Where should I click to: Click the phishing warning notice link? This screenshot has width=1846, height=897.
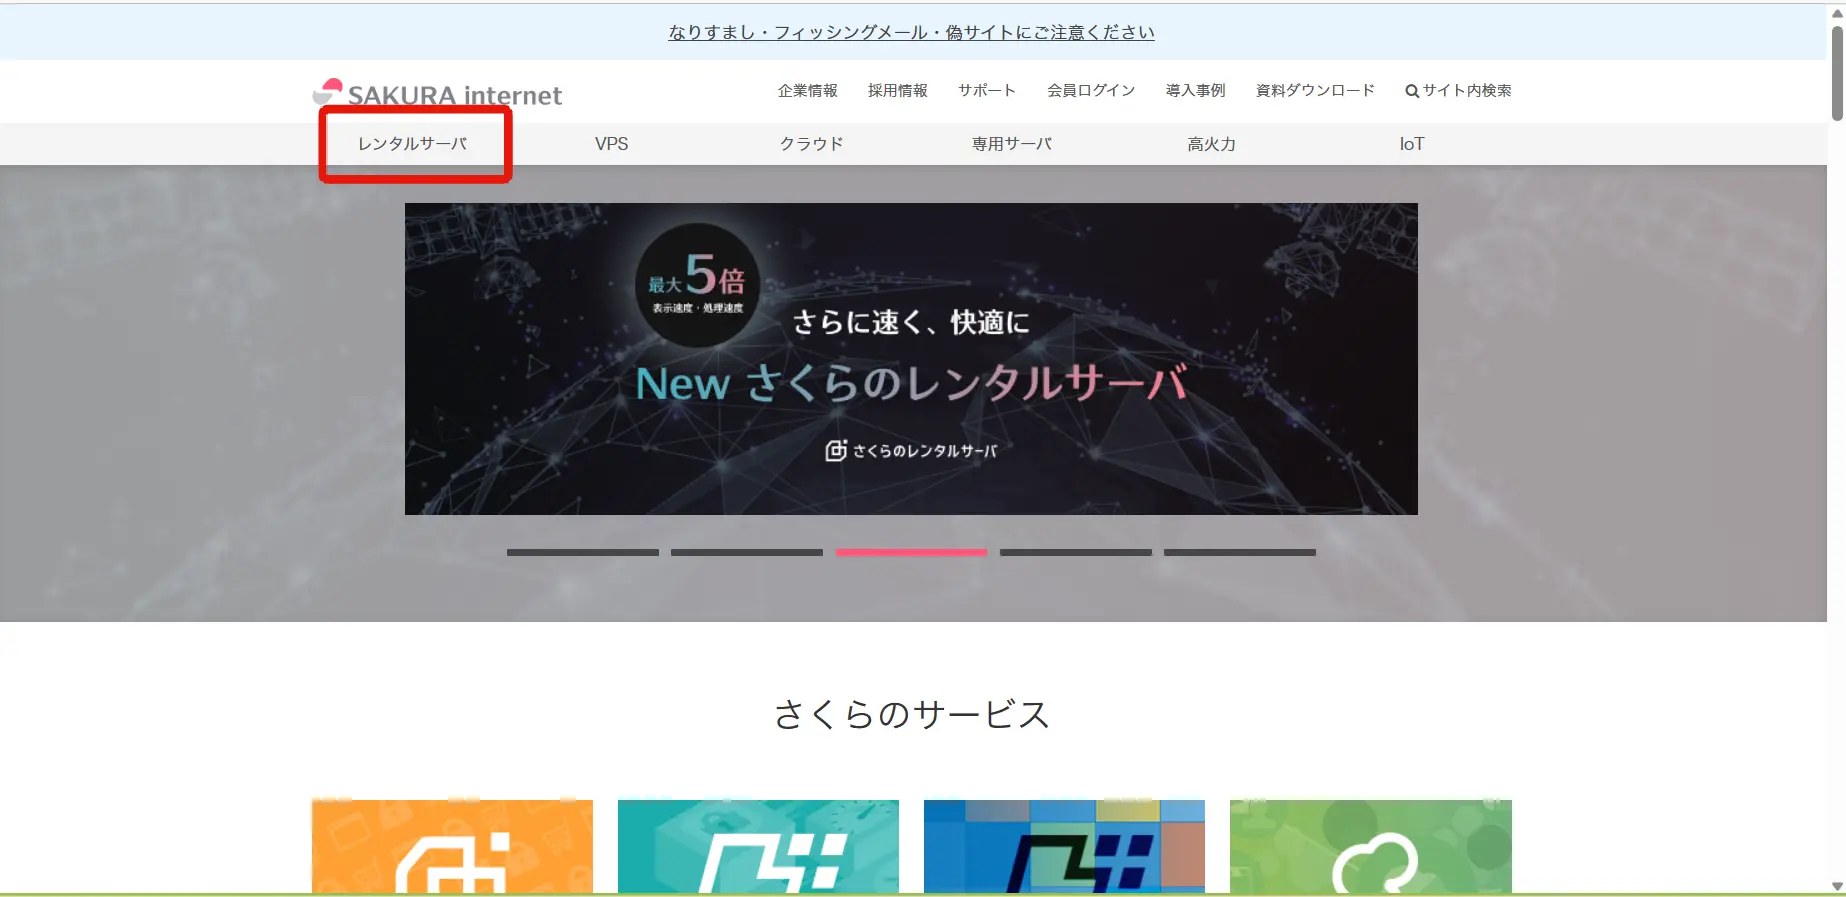click(x=911, y=32)
